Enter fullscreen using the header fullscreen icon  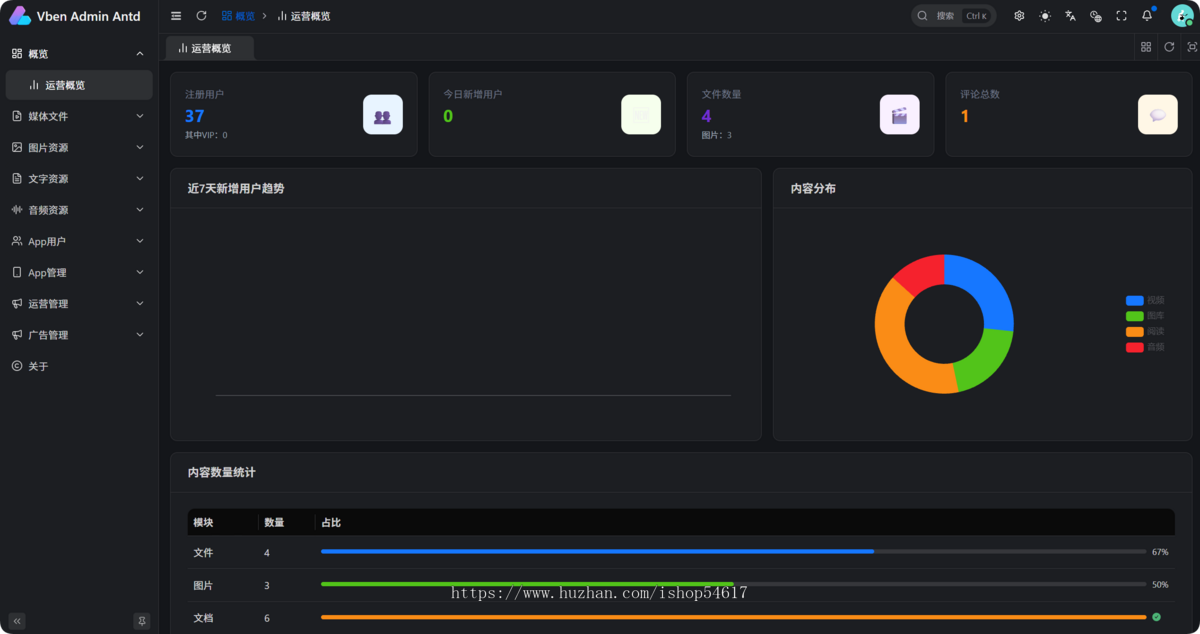[x=1121, y=16]
